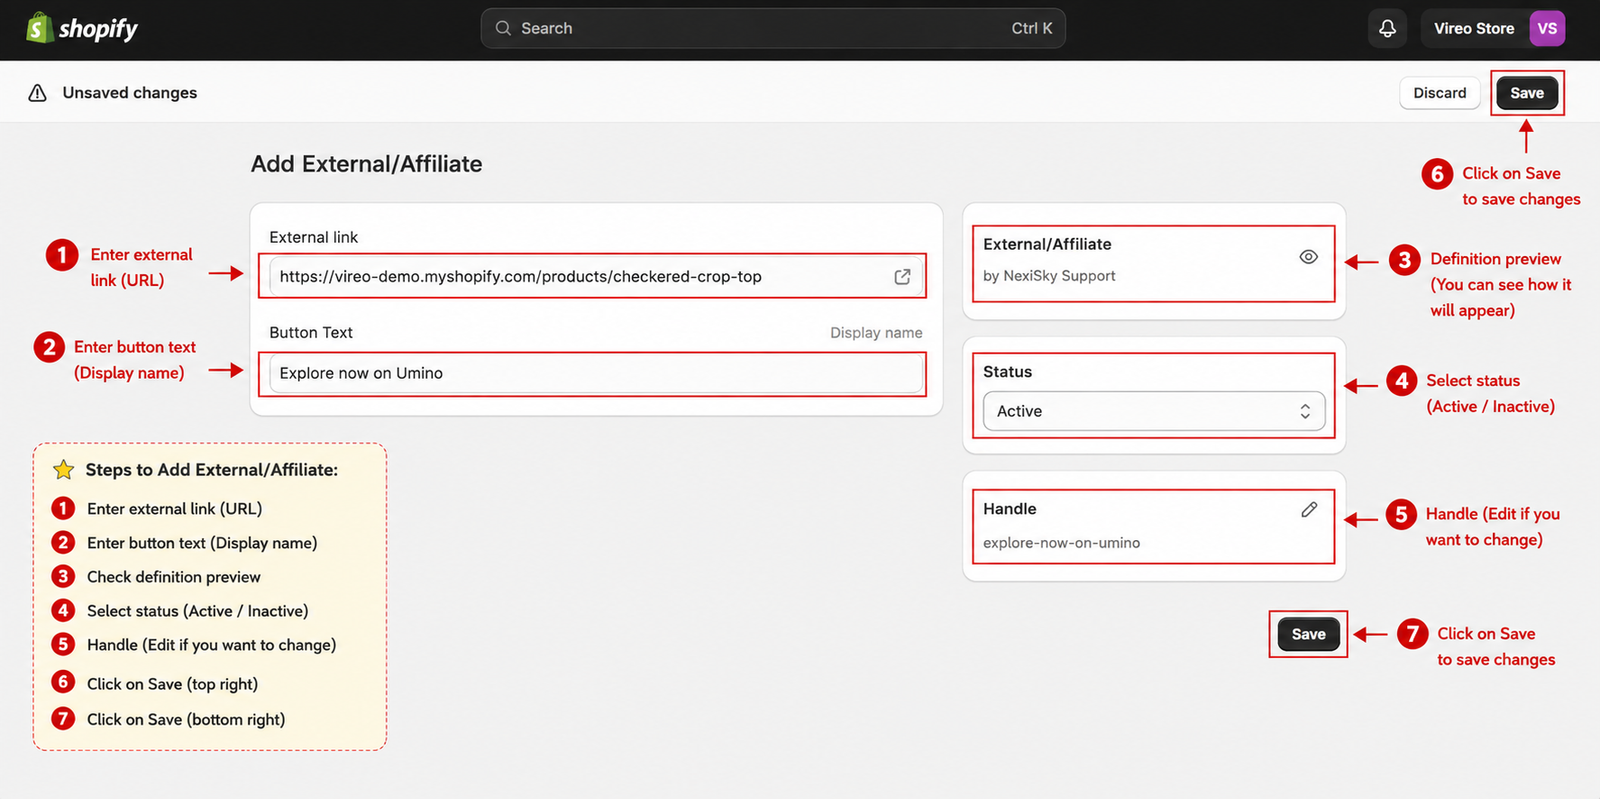Viewport: 1600px width, 799px height.
Task: Focus the Button Text input field
Action: tap(595, 373)
